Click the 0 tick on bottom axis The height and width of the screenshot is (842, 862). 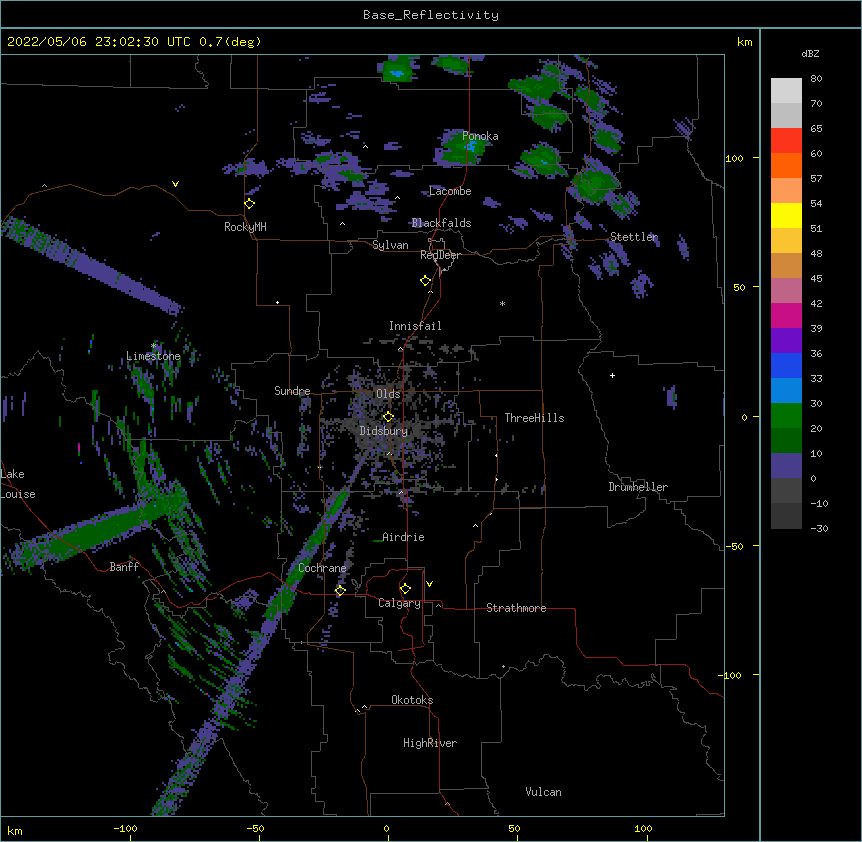[x=386, y=828]
